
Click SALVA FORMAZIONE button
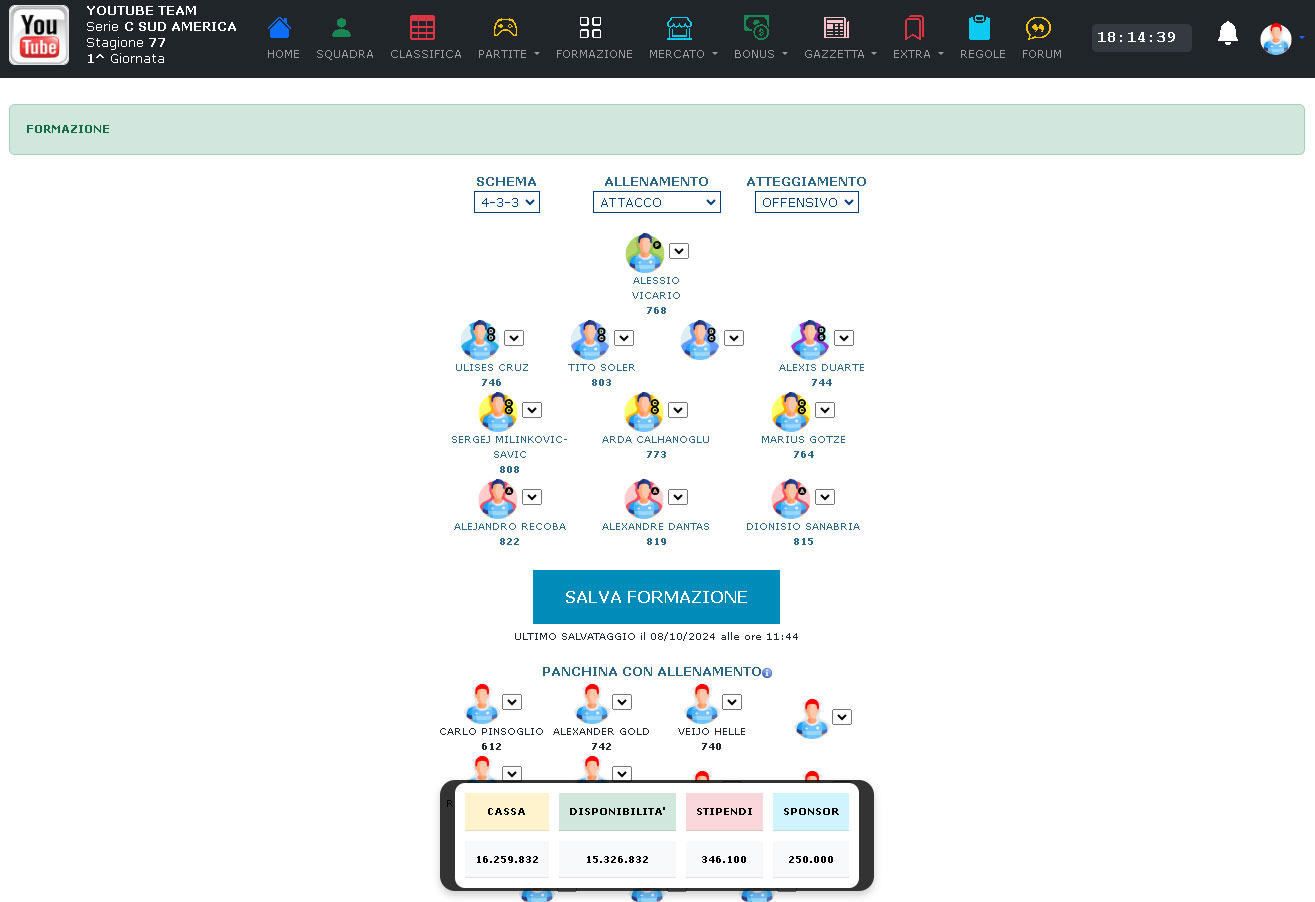tap(656, 597)
